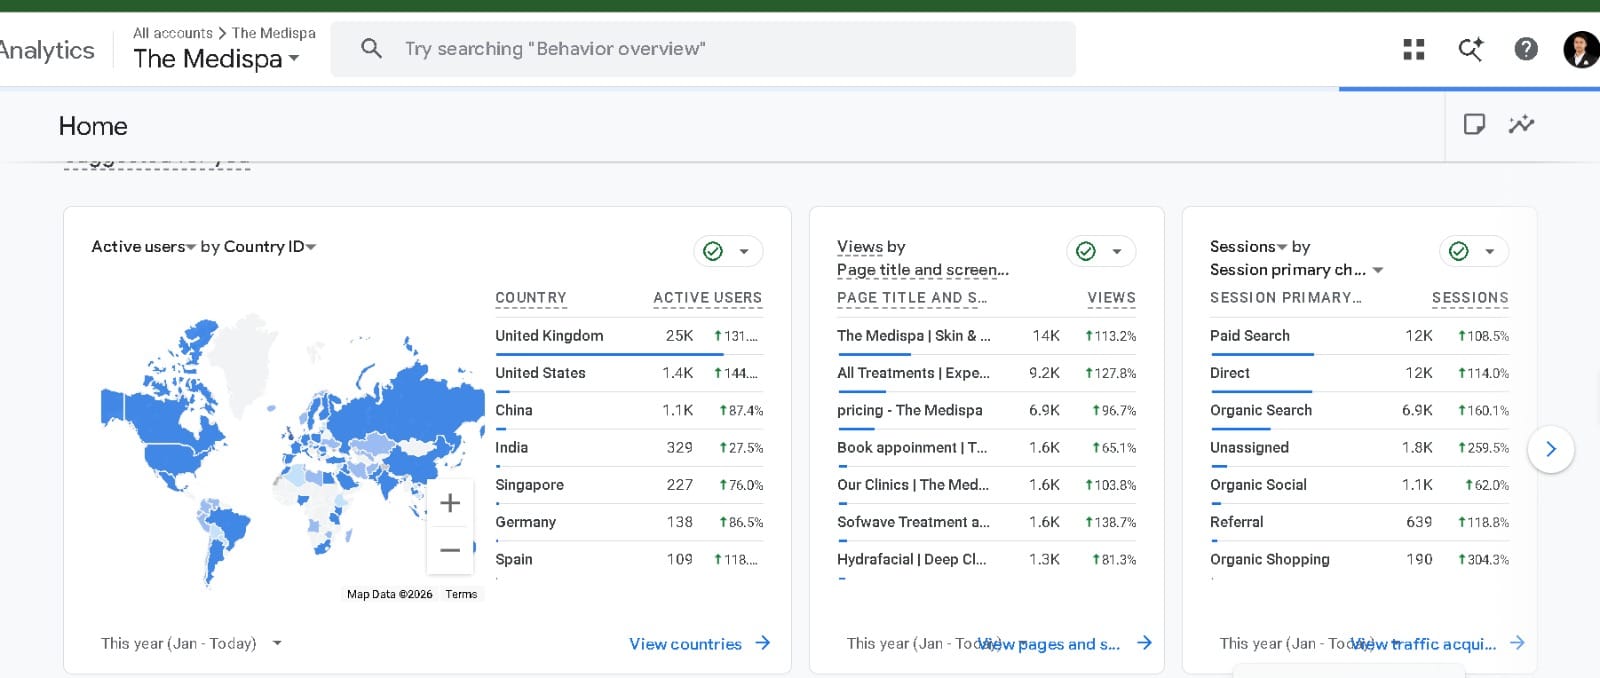Select the United States country row
Screen dimensions: 1600x678
[629, 373]
